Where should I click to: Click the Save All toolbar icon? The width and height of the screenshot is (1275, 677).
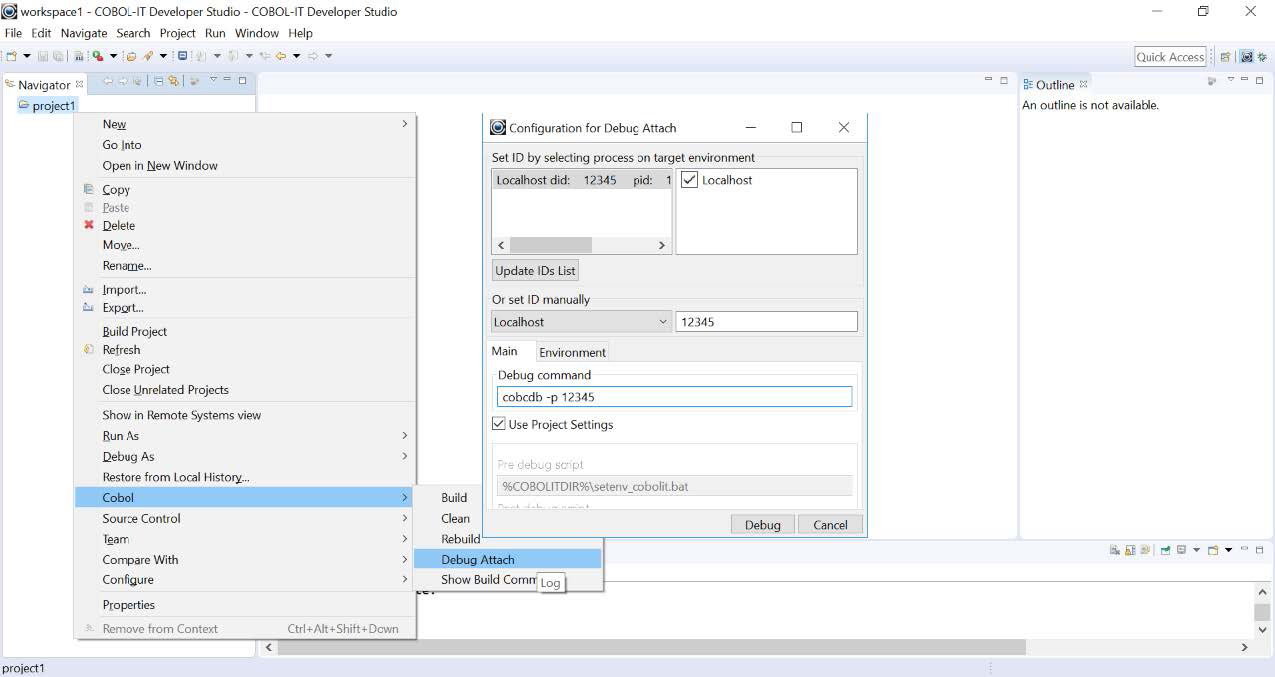tap(58, 56)
